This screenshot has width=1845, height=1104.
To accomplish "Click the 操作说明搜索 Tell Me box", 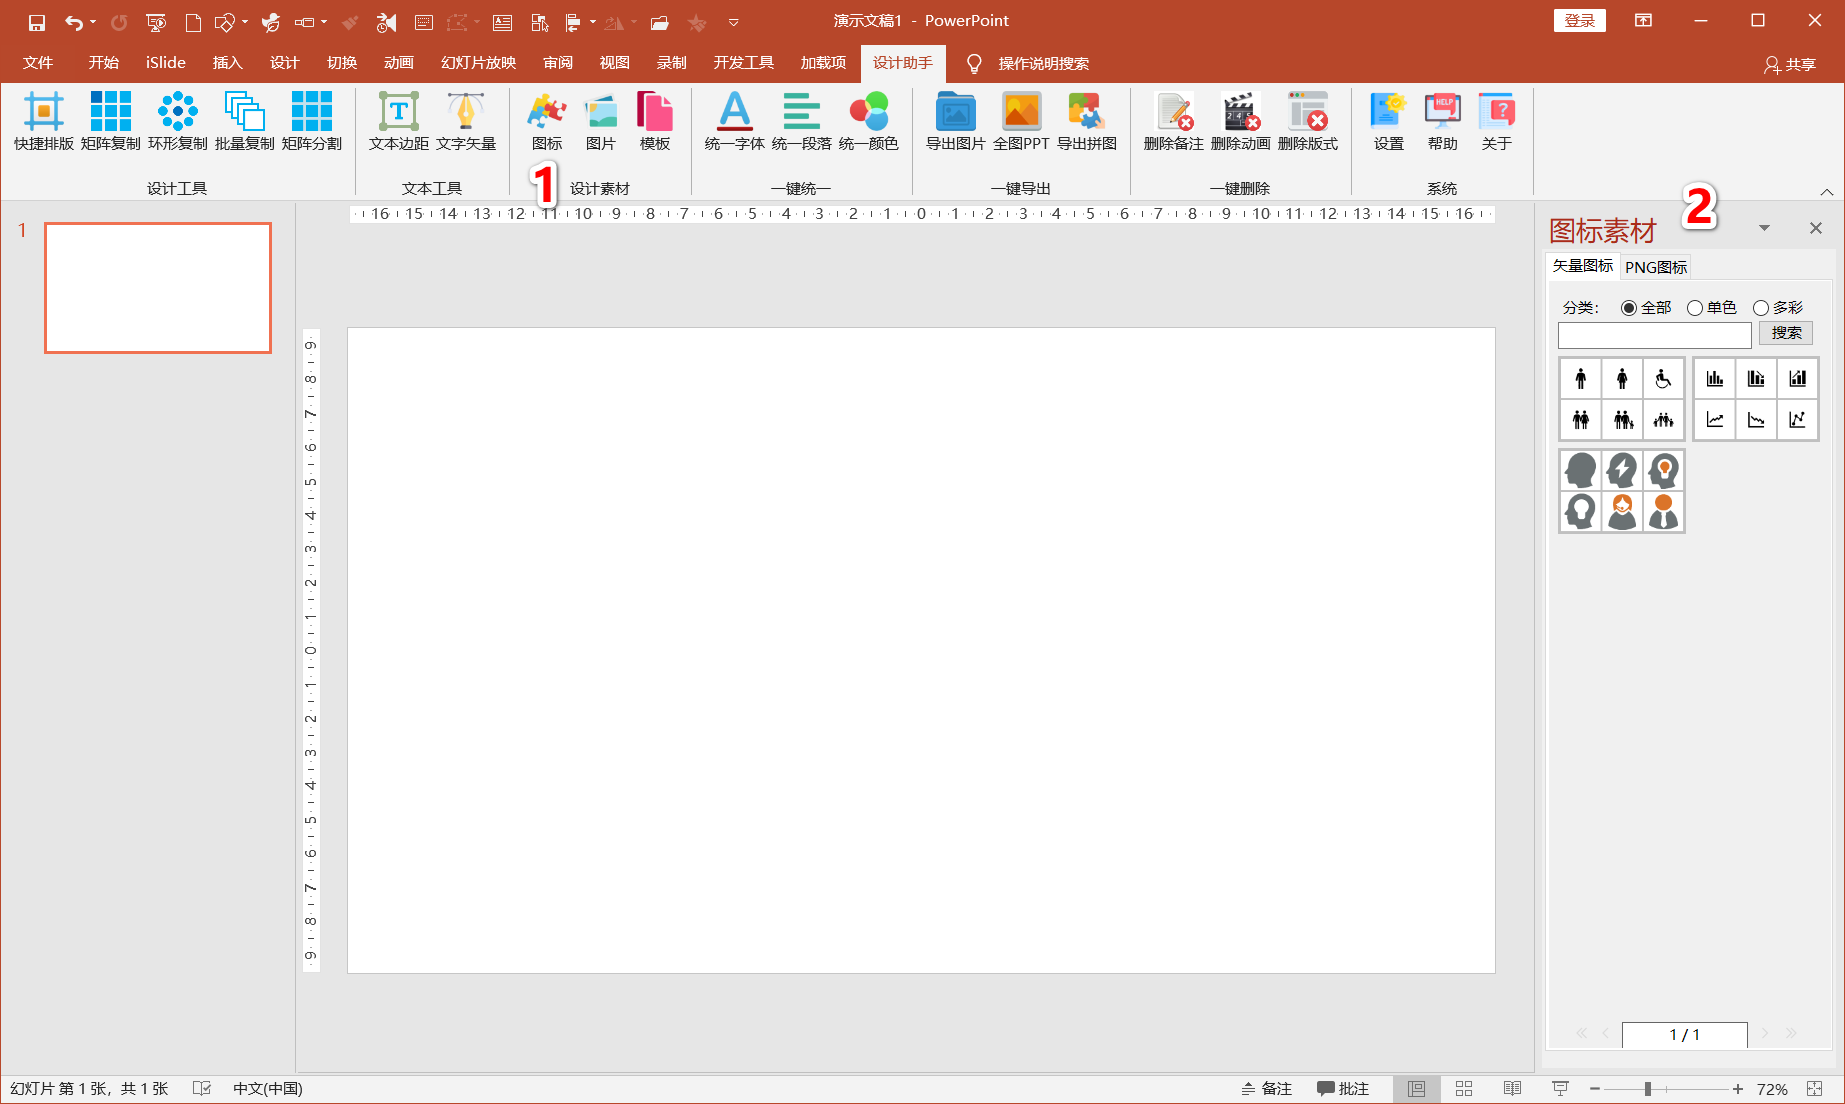I will pyautogui.click(x=1043, y=64).
